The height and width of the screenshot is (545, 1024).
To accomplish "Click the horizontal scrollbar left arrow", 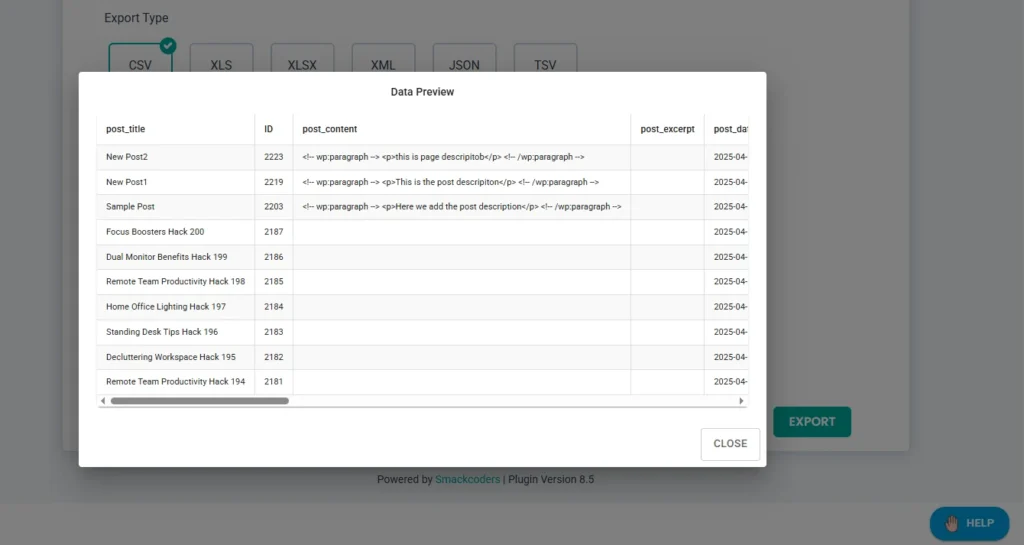I will point(103,401).
